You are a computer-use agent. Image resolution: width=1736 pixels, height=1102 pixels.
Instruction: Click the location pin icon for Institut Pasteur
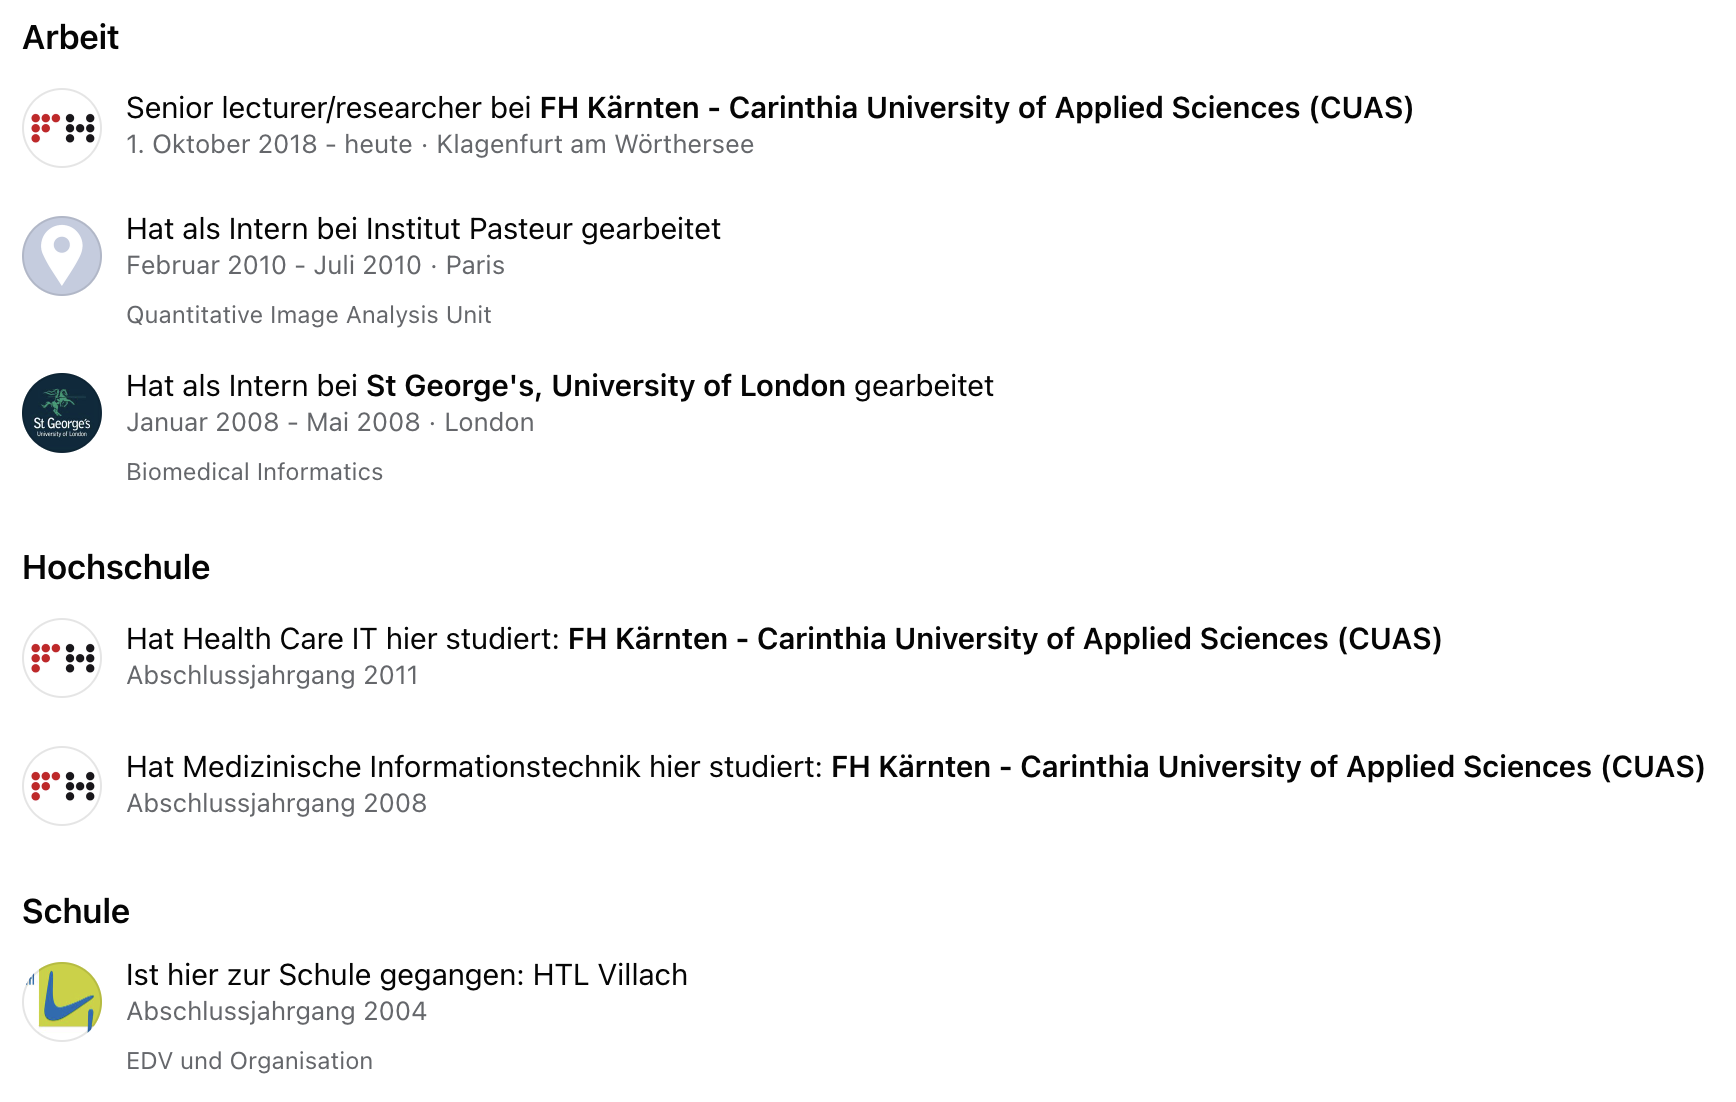click(x=62, y=256)
